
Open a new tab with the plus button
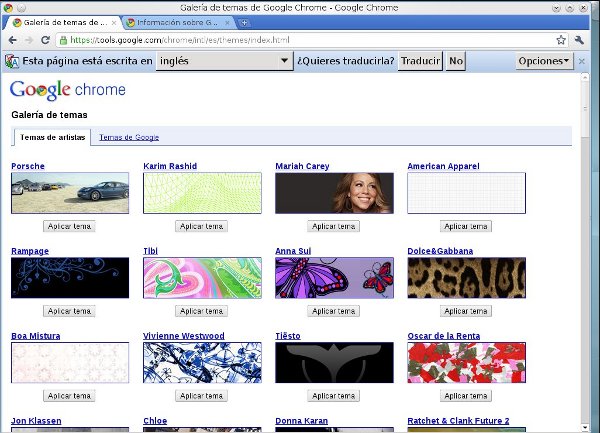tap(244, 23)
